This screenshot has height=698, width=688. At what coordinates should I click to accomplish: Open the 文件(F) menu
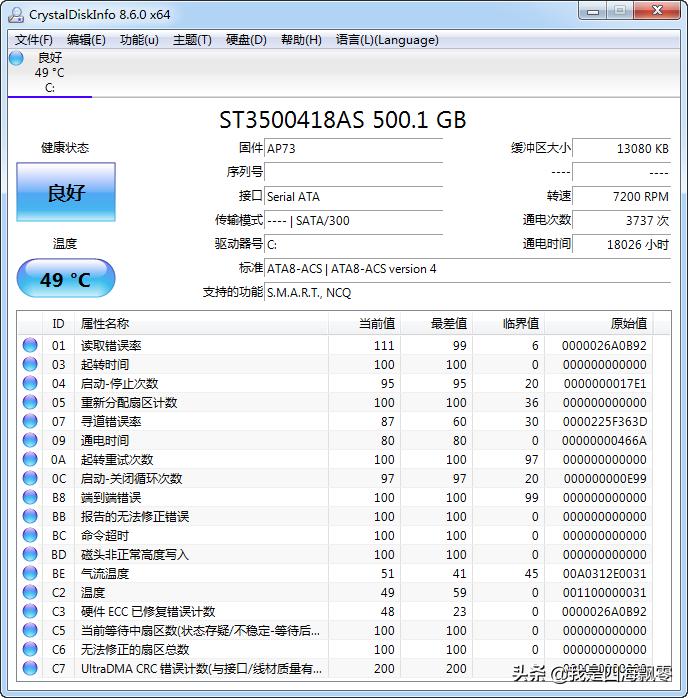[34, 40]
